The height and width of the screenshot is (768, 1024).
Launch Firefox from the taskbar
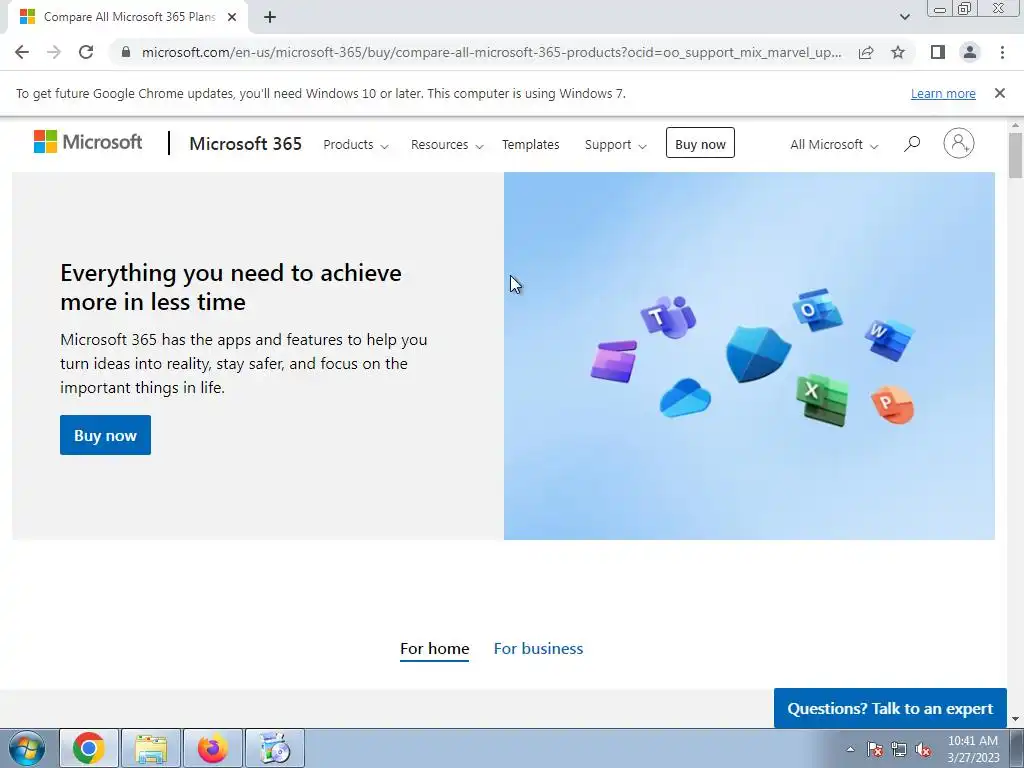[213, 748]
